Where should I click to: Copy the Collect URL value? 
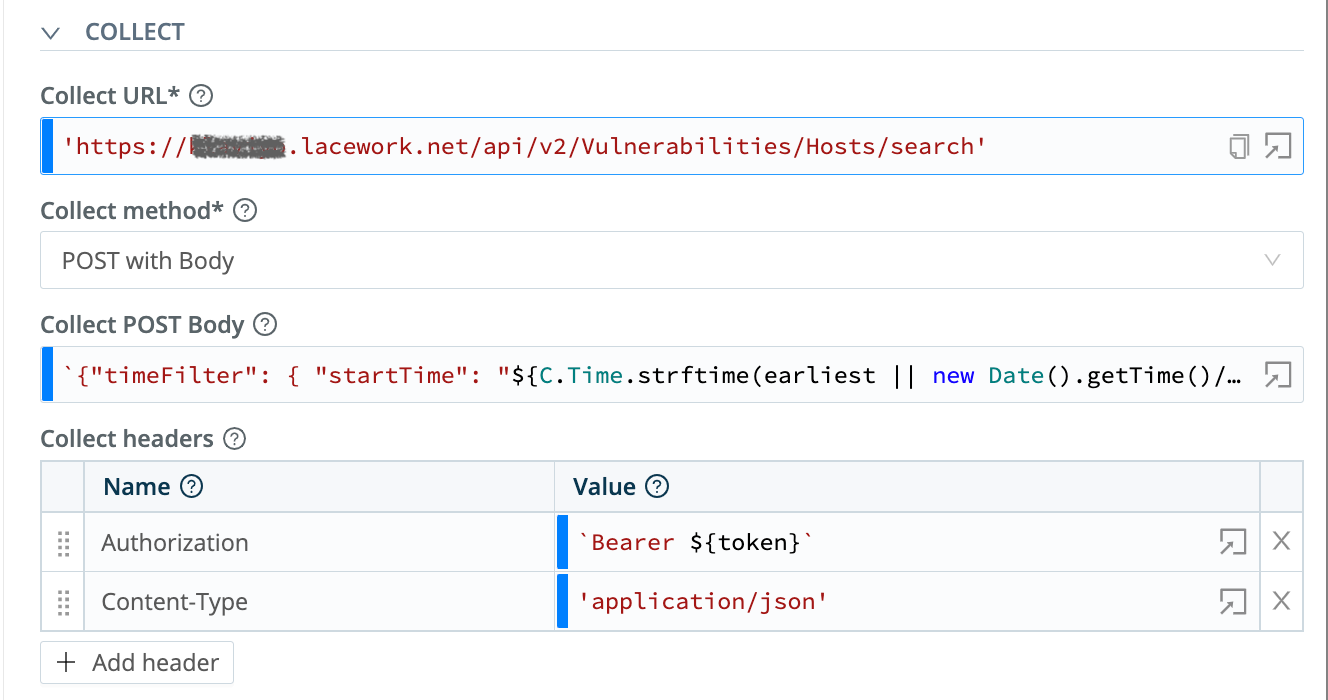pyautogui.click(x=1239, y=145)
